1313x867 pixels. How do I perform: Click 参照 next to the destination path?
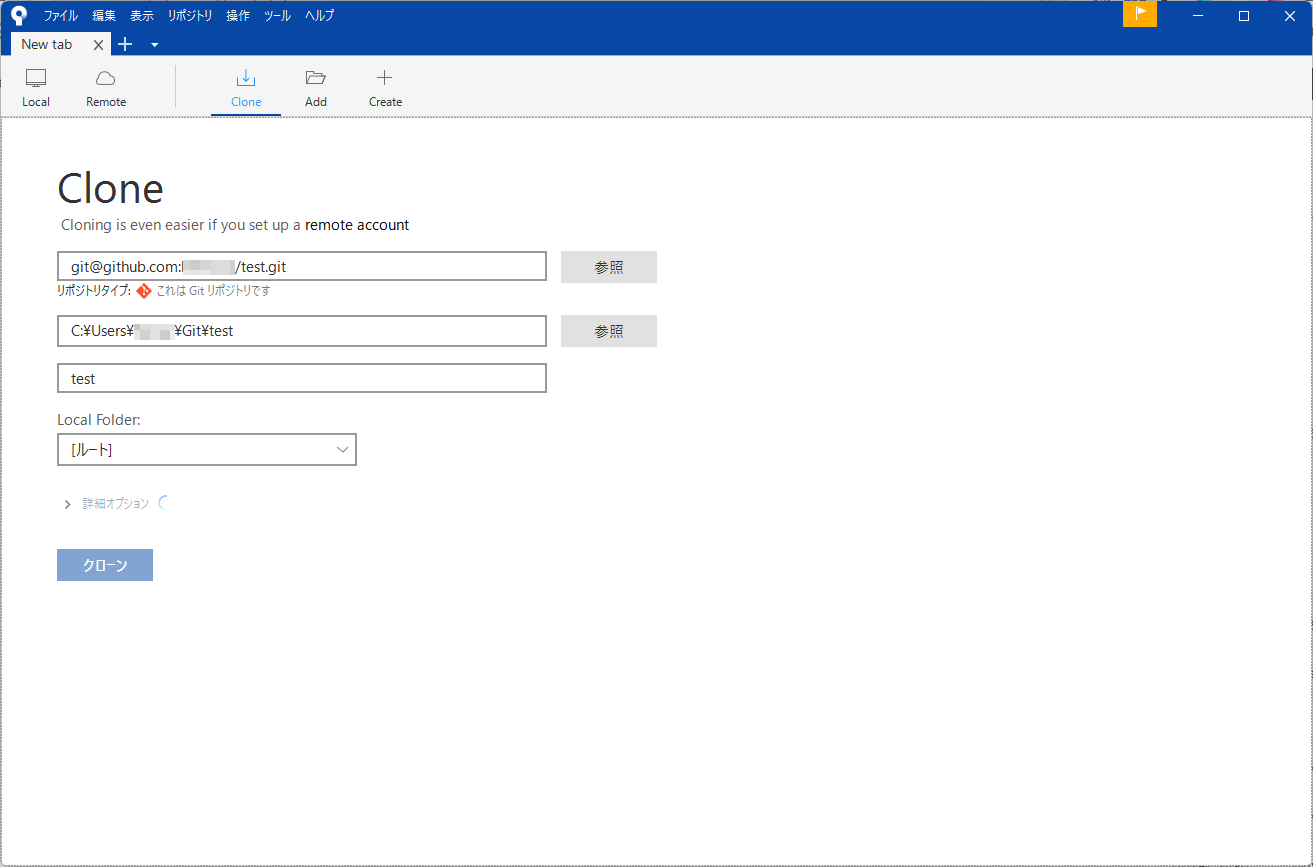[608, 331]
